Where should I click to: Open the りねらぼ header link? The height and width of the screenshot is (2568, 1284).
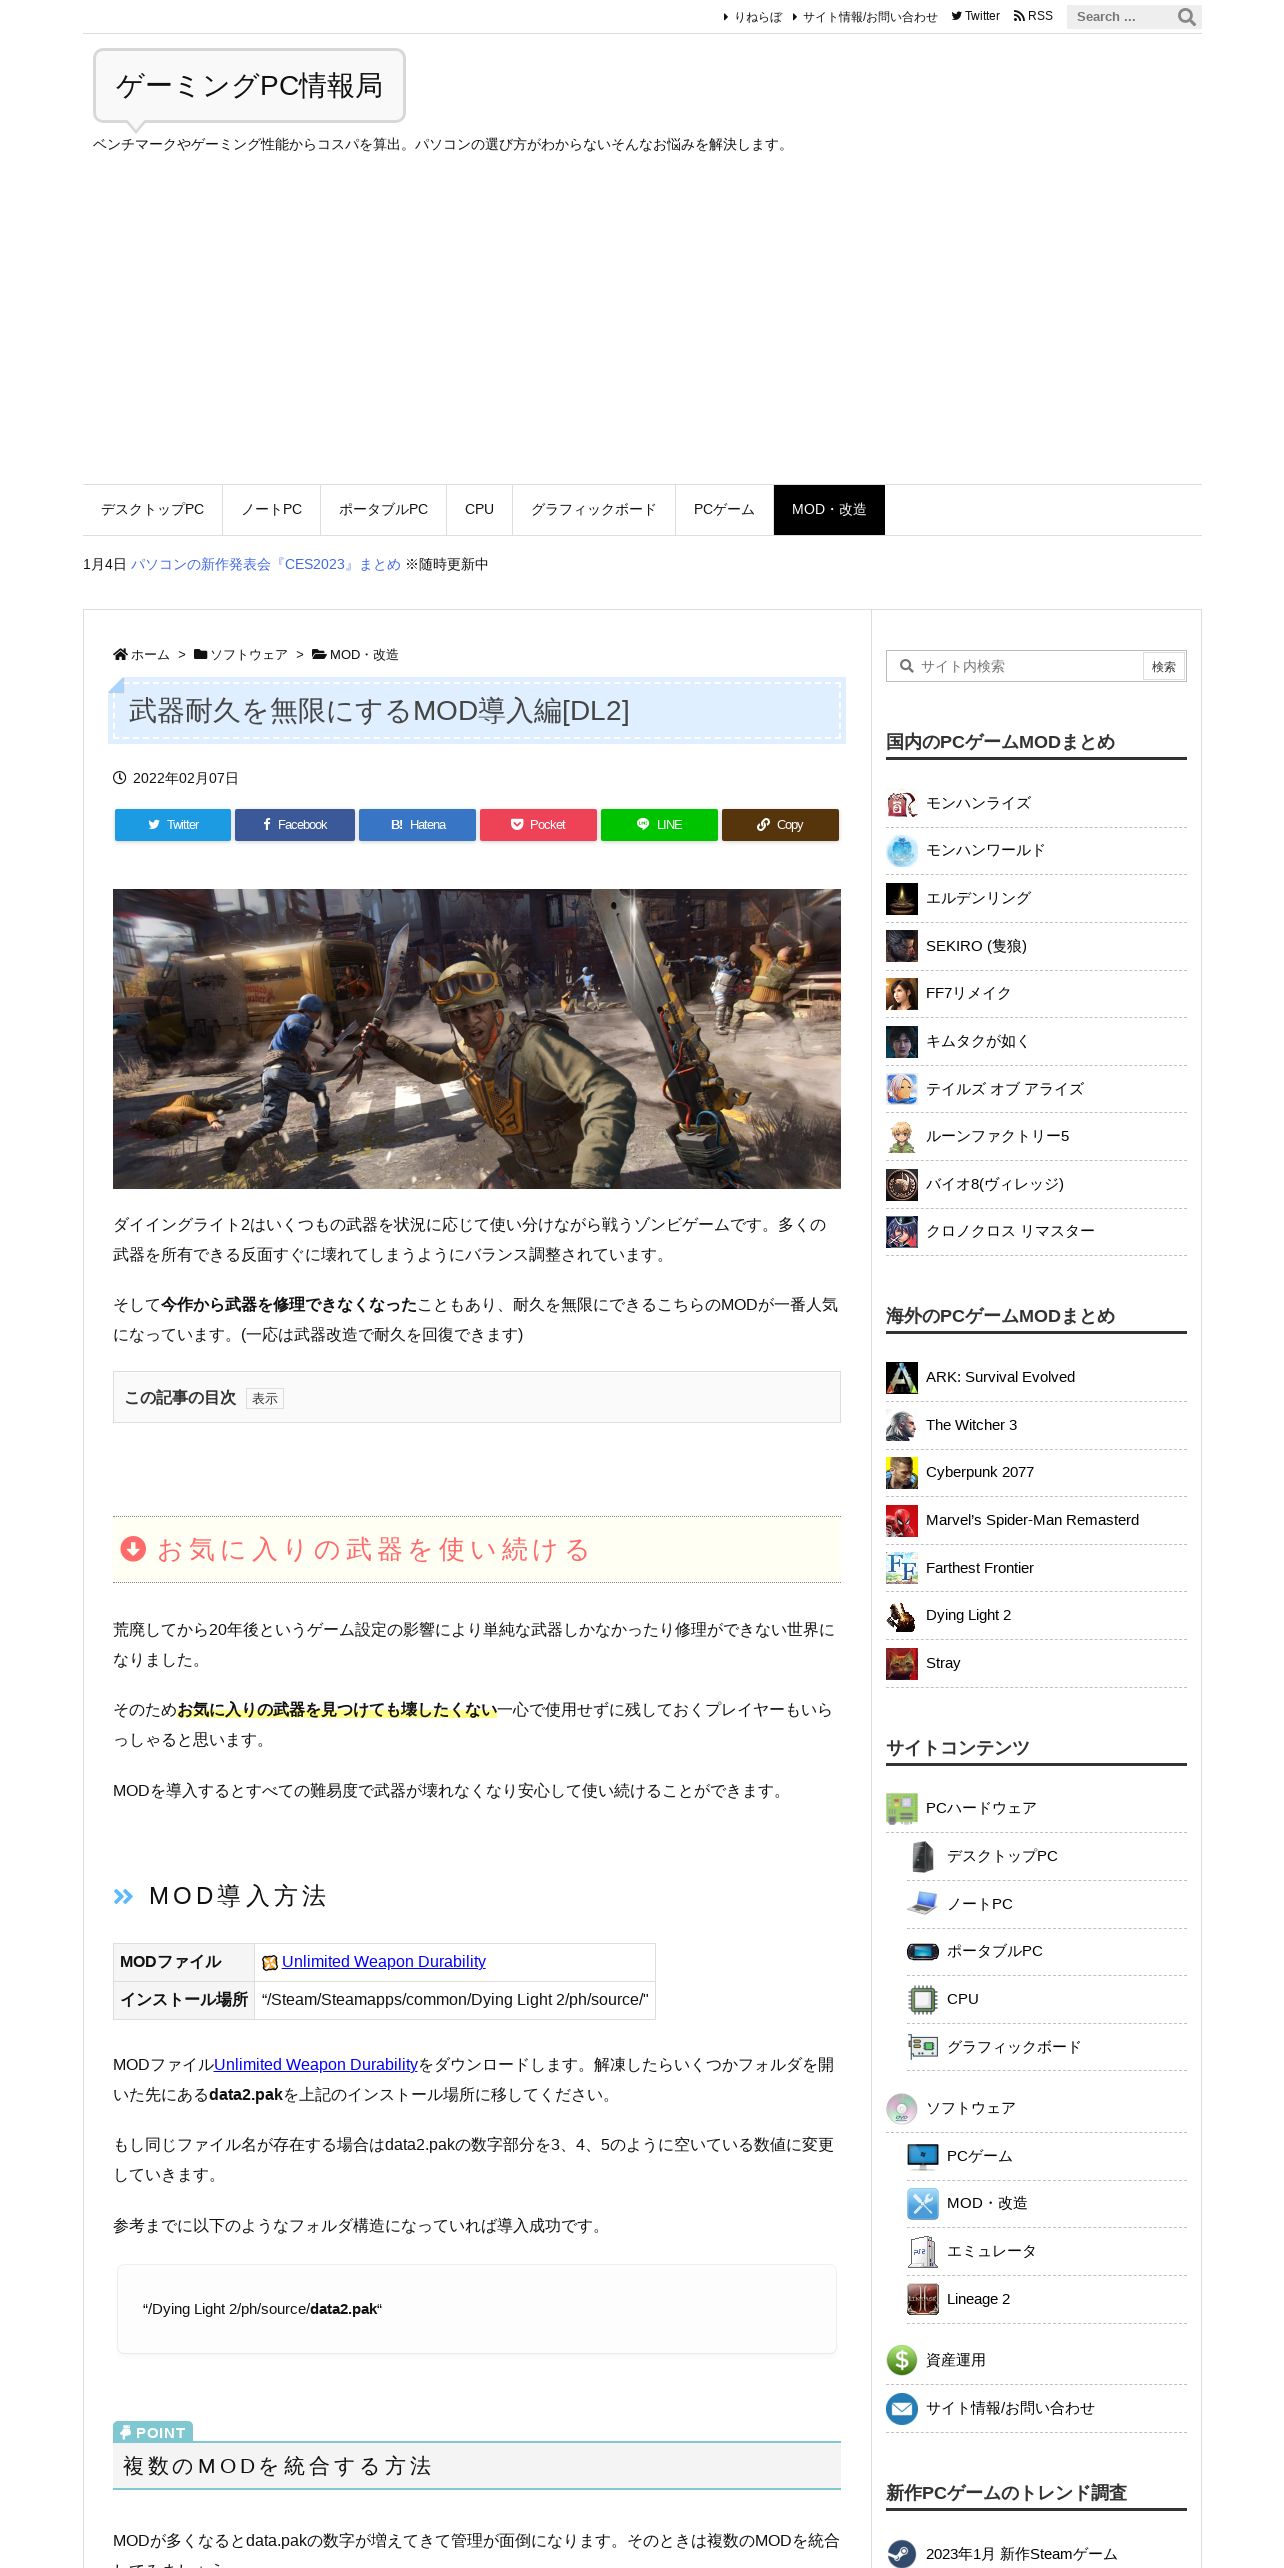(x=757, y=17)
